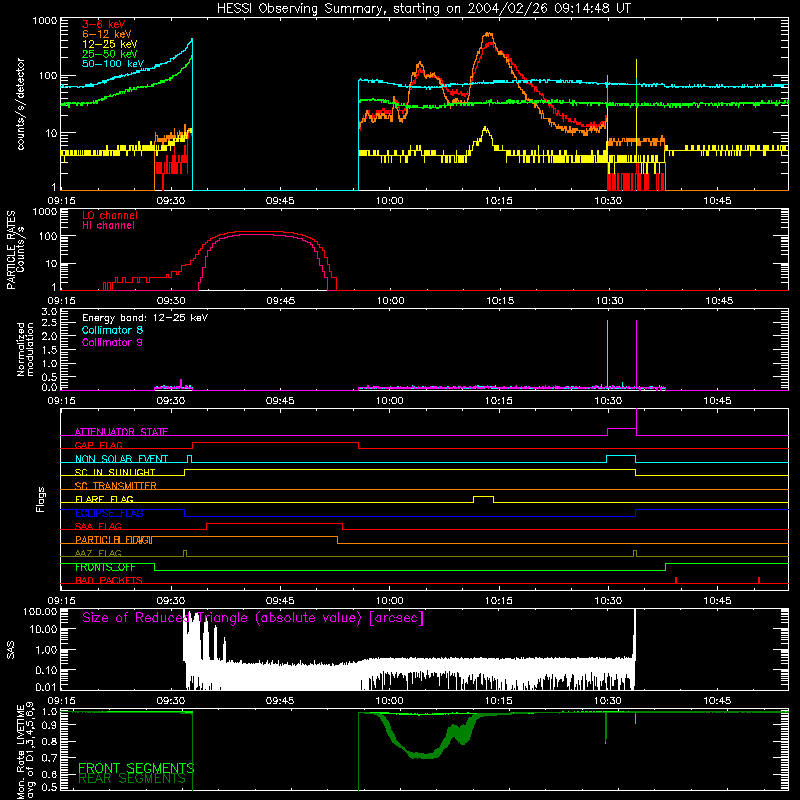
Task: Click the 09:45 time label under particle rates plot
Action: [280, 301]
